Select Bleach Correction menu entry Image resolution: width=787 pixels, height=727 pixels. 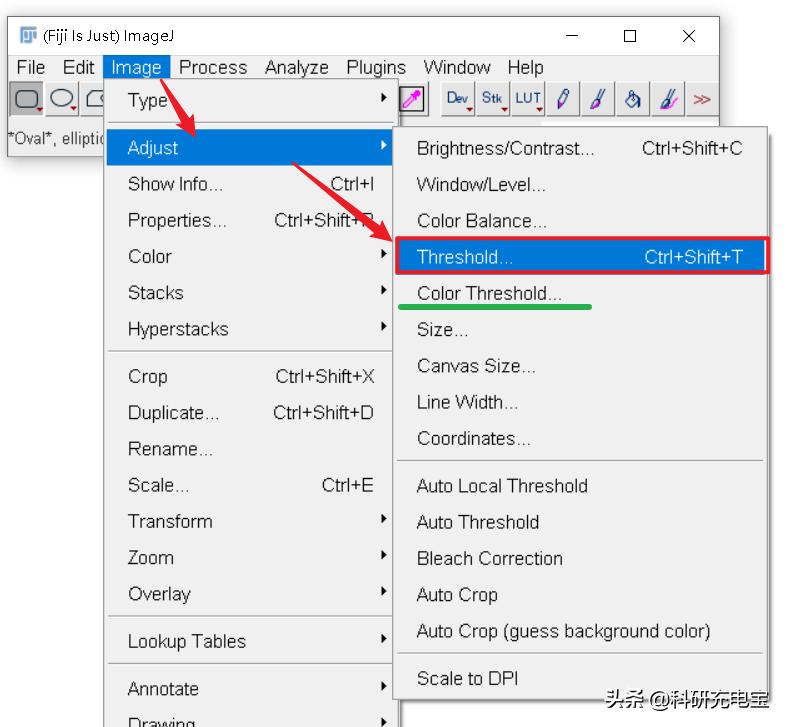point(581,558)
